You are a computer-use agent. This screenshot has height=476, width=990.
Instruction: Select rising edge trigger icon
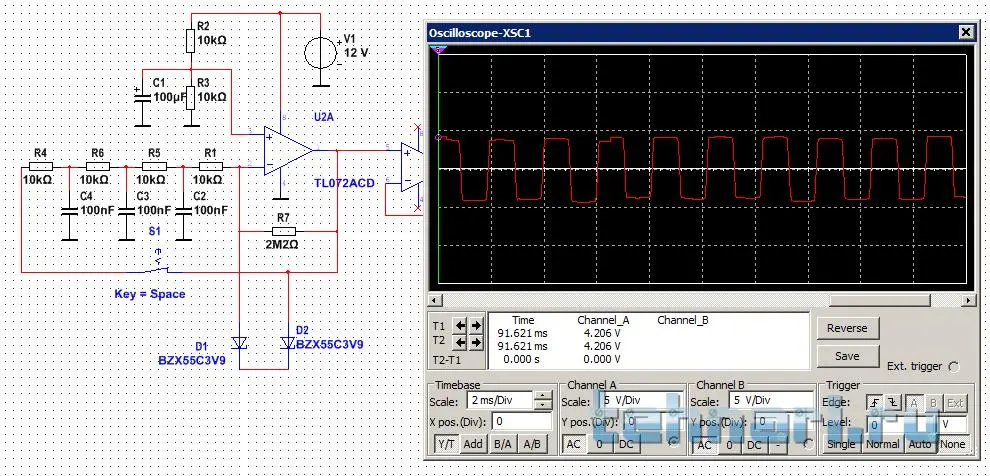pos(876,403)
